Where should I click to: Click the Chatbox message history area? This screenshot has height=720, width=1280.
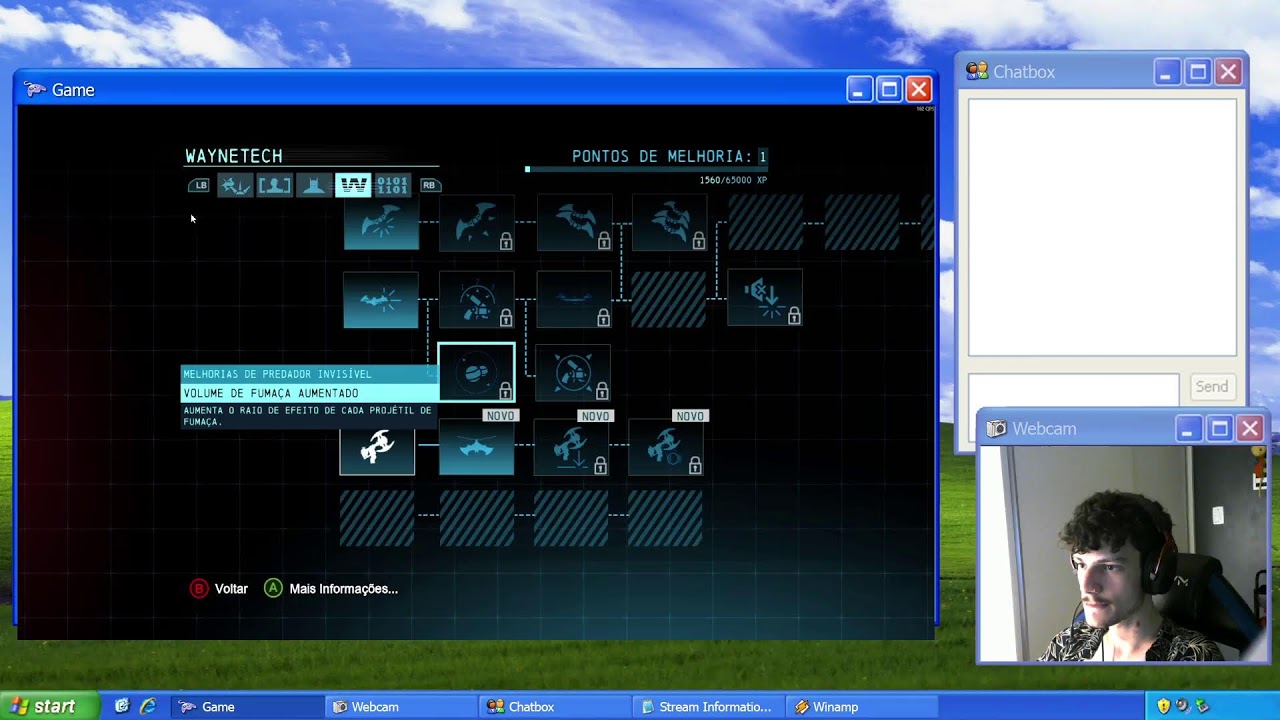(x=1102, y=227)
